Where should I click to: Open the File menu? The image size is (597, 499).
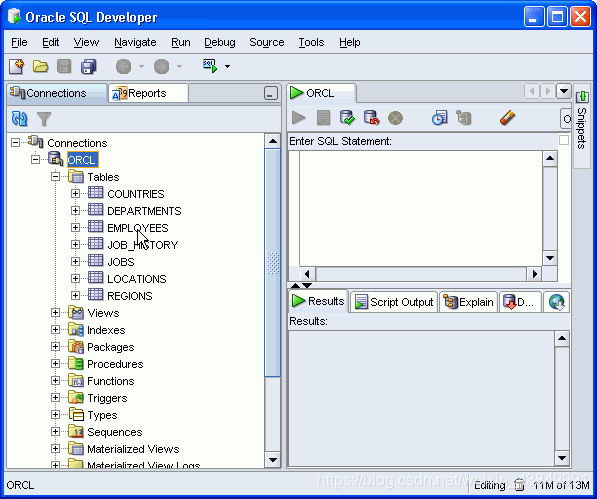[19, 42]
